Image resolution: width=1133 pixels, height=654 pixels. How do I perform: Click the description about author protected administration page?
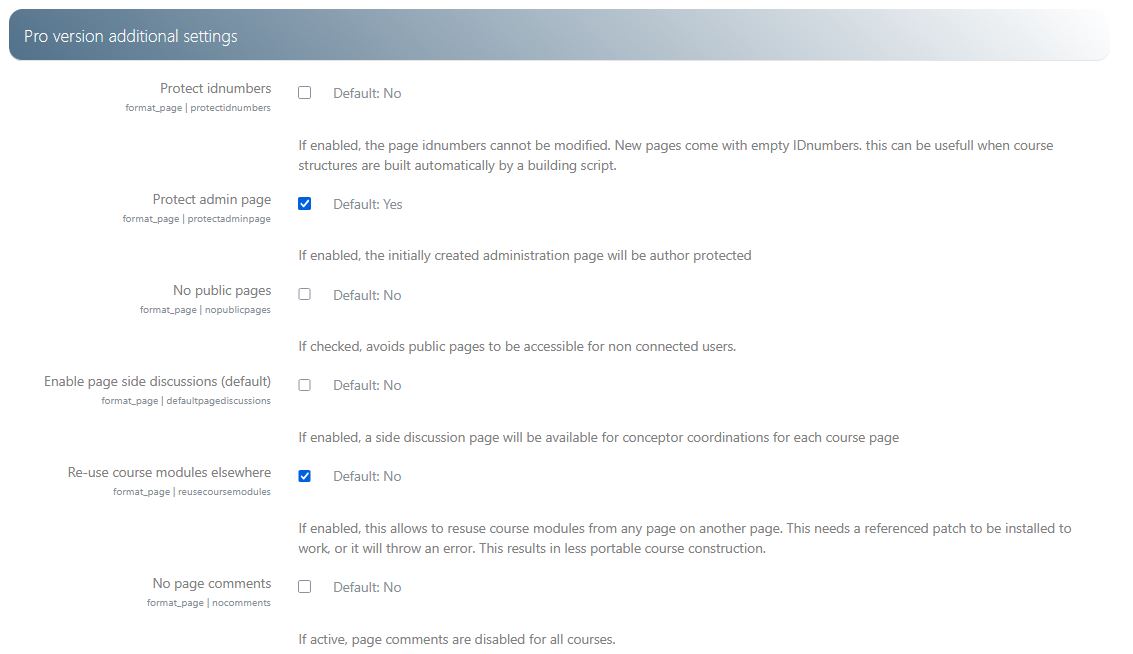pyautogui.click(x=524, y=255)
